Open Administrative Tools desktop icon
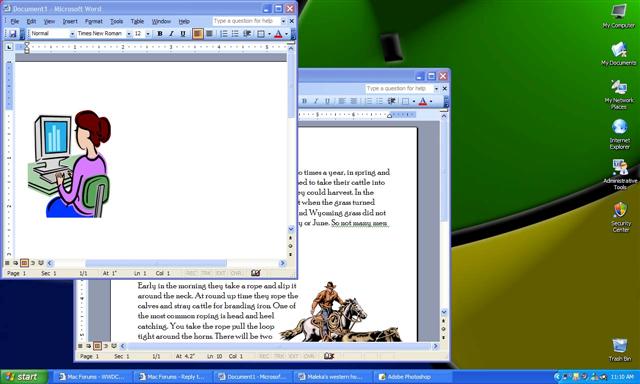Image resolution: width=640 pixels, height=384 pixels. pos(620,175)
